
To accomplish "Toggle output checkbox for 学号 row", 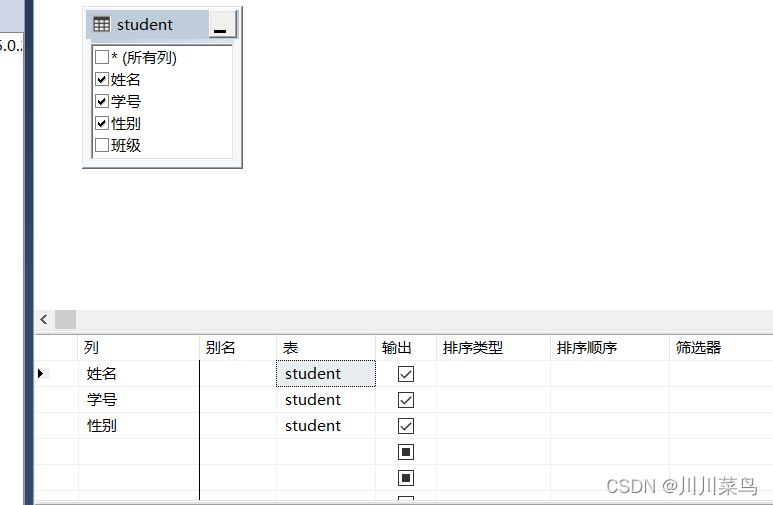I will click(x=406, y=400).
